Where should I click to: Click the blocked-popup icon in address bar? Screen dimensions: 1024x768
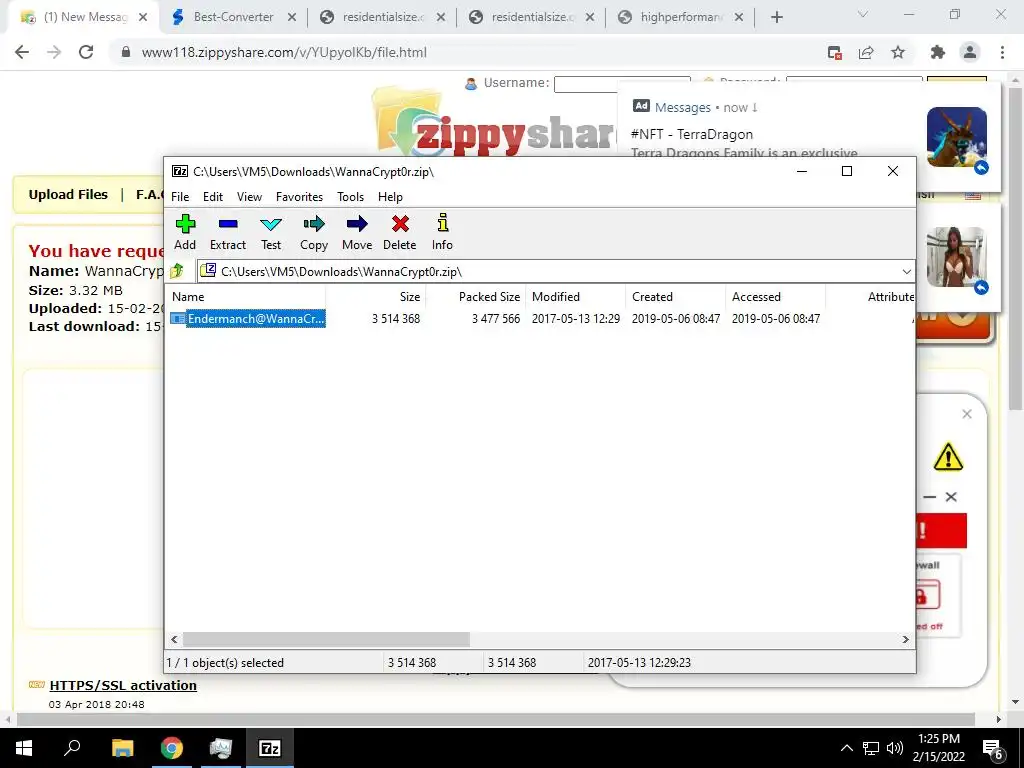click(x=834, y=52)
